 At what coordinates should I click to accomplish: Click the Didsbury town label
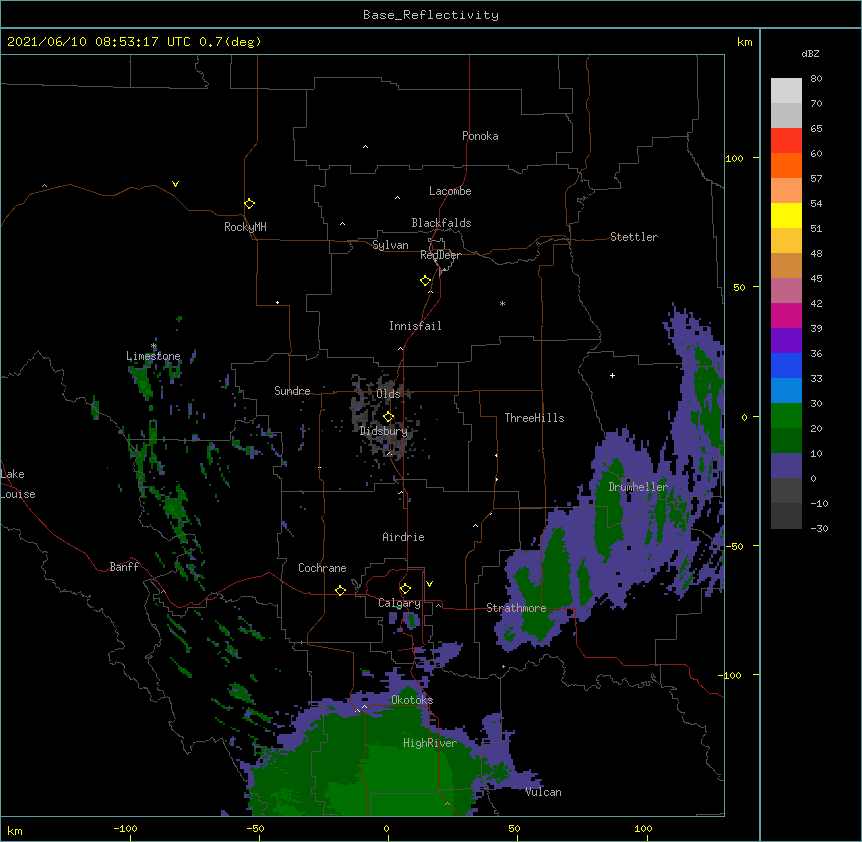383,431
